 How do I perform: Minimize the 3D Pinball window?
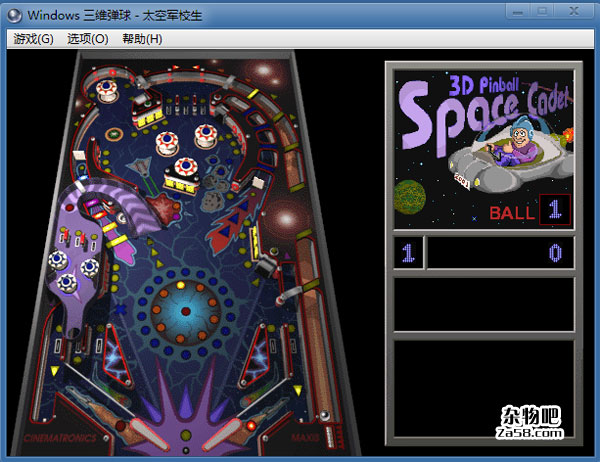coord(518,11)
